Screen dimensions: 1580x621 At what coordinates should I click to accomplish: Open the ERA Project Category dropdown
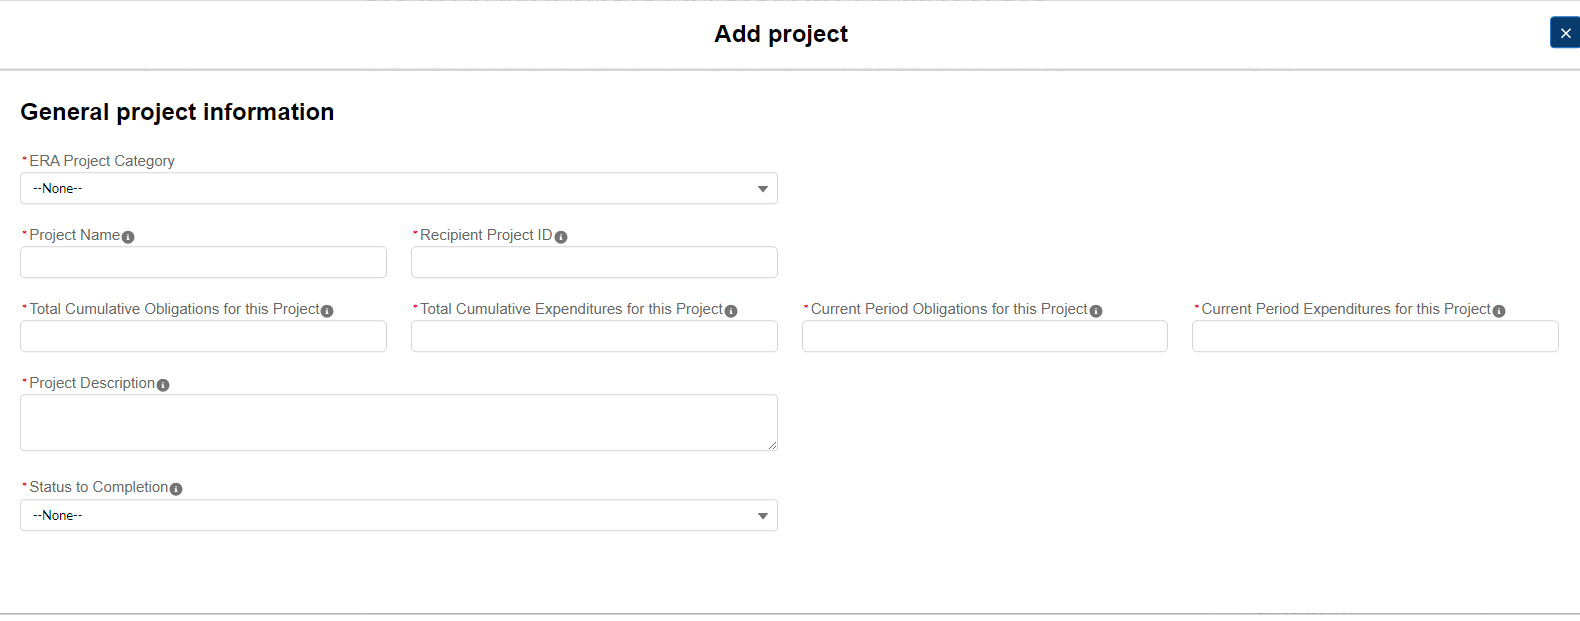tap(398, 188)
